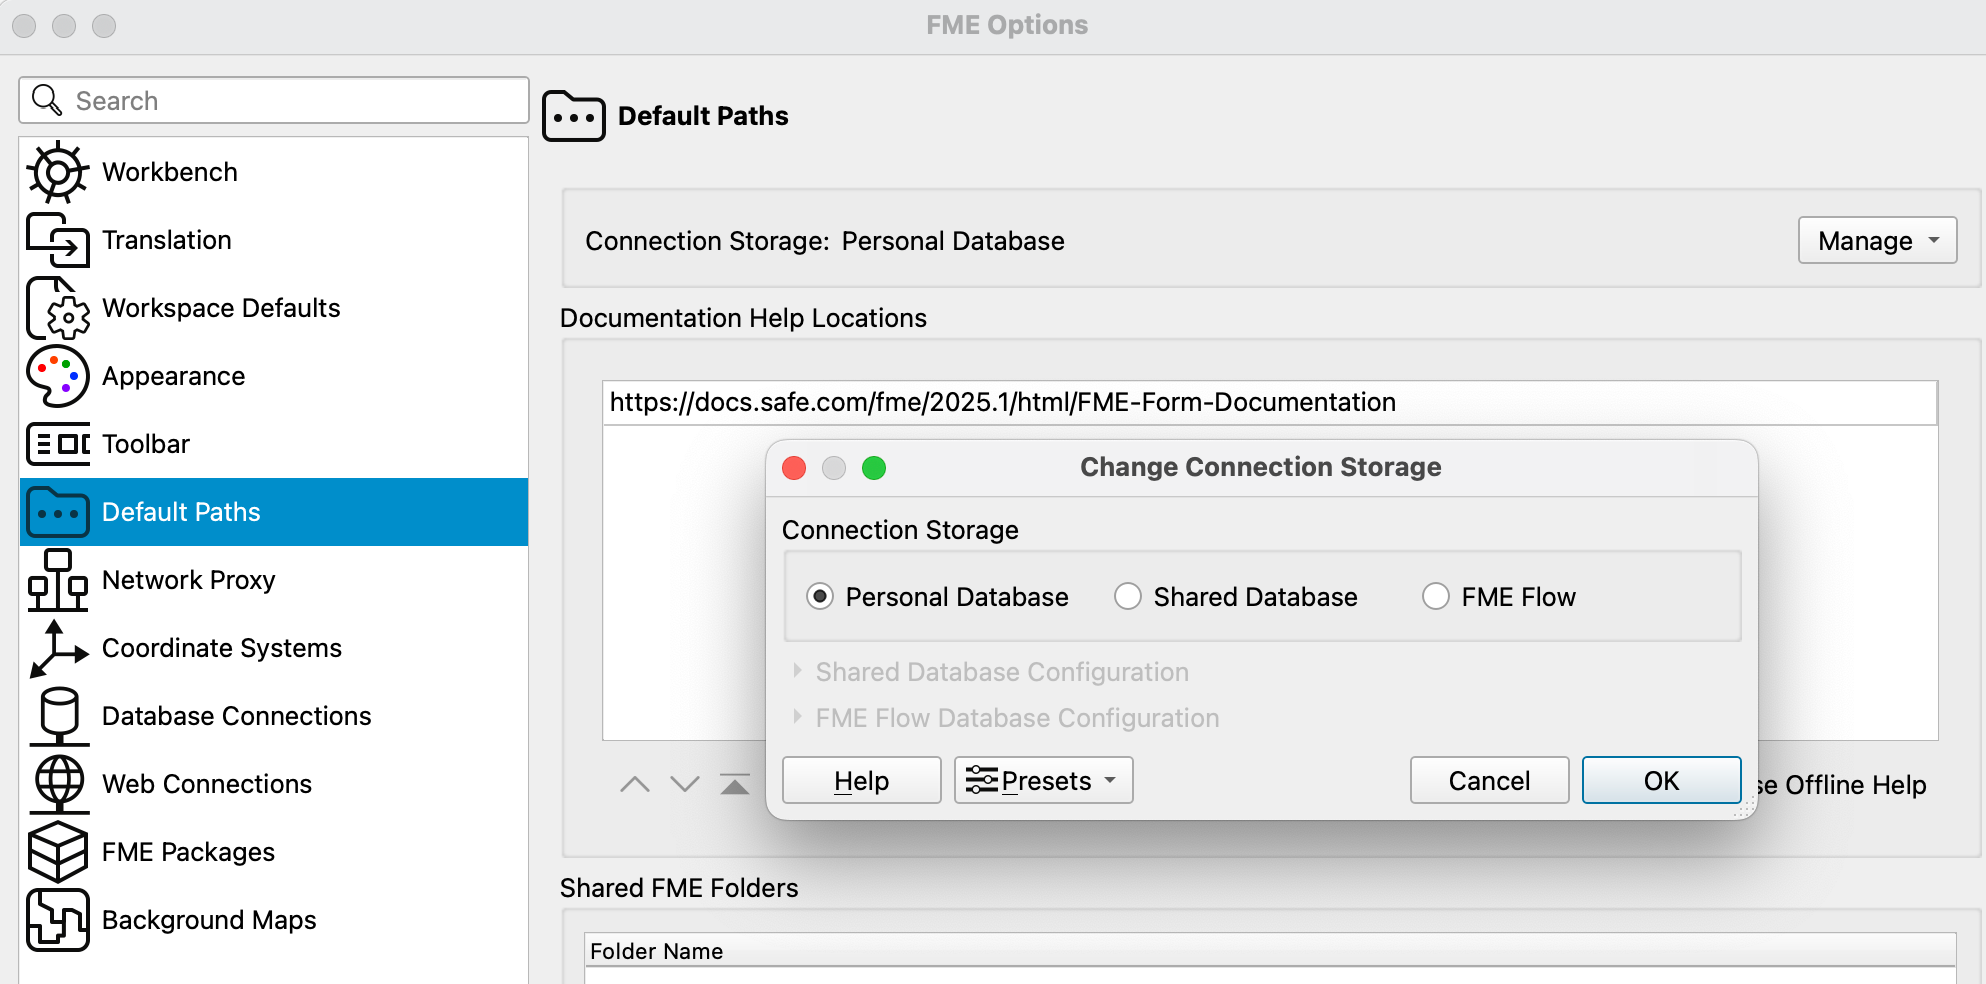Move help location up with up arrow
The image size is (1986, 984).
(x=635, y=784)
